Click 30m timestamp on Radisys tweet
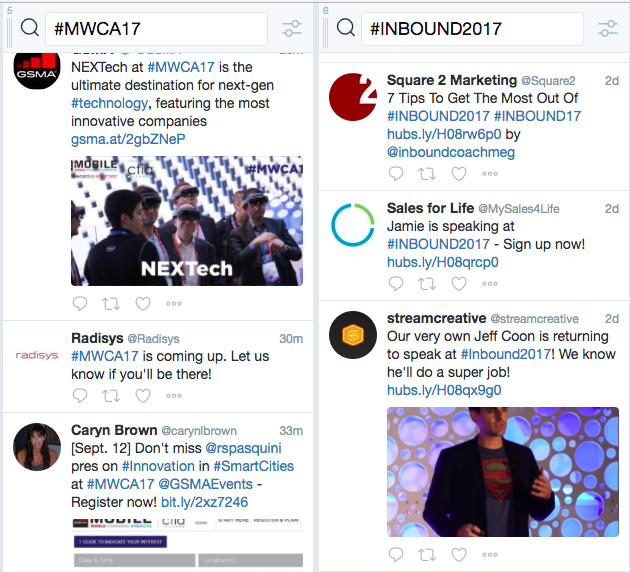 291,339
